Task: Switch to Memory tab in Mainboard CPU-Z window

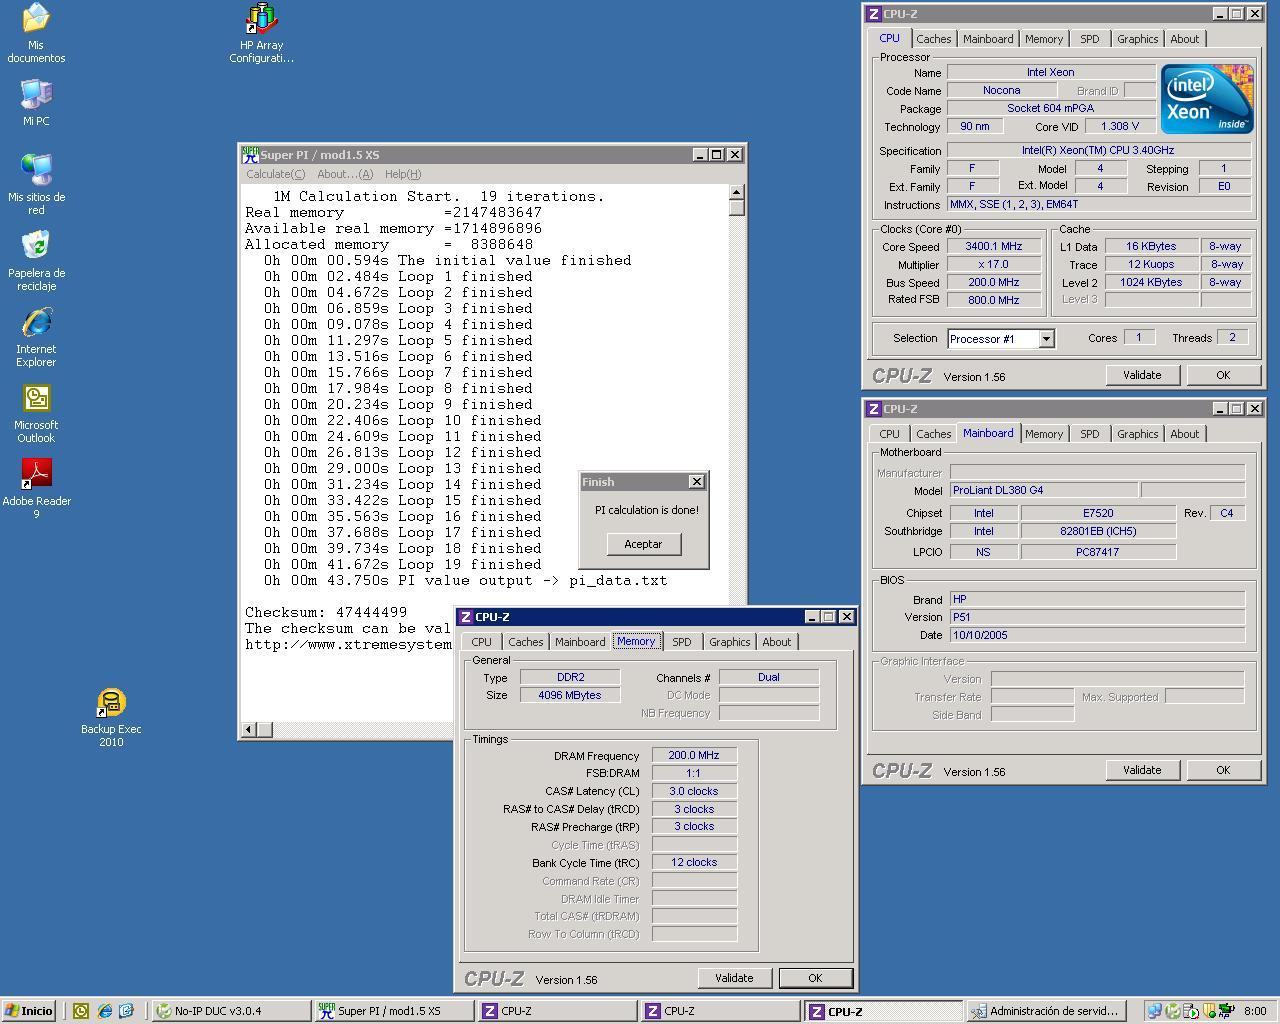Action: pos(1044,434)
